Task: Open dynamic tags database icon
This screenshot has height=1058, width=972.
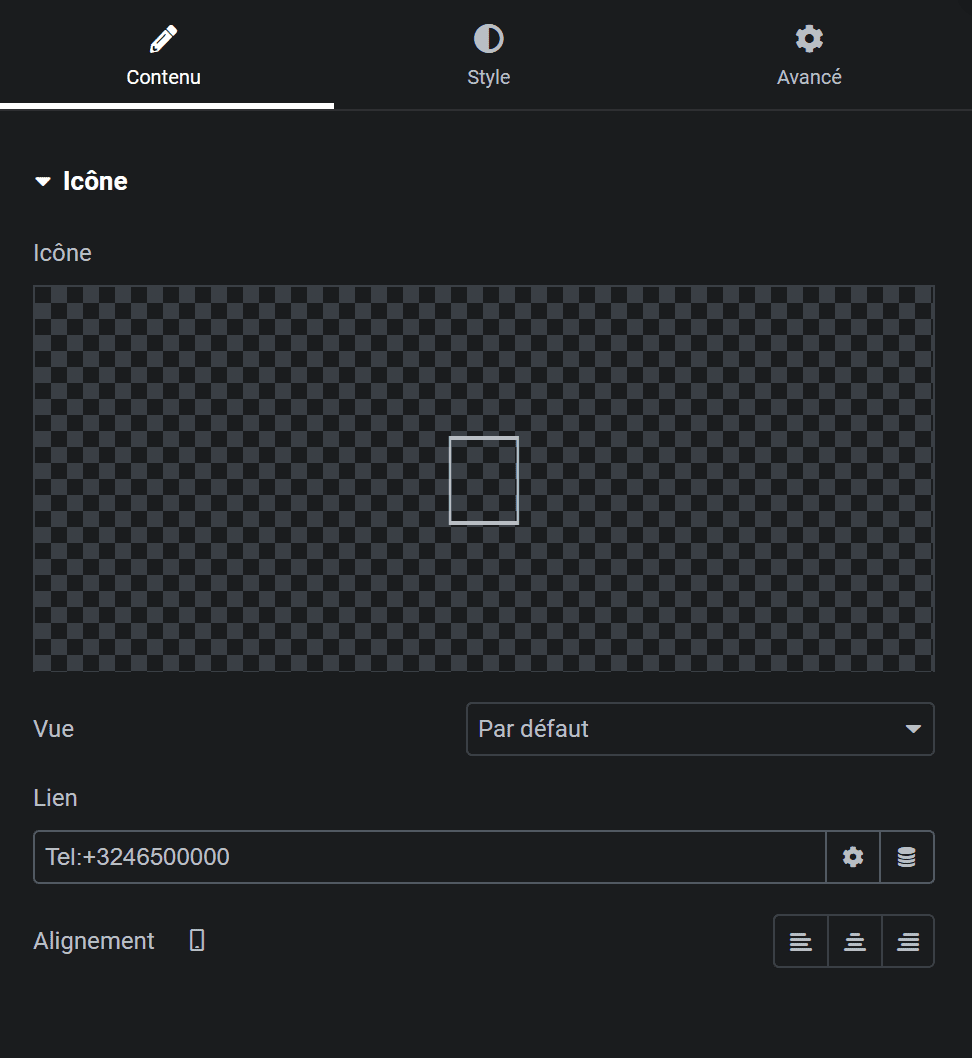Action: pyautogui.click(x=907, y=857)
